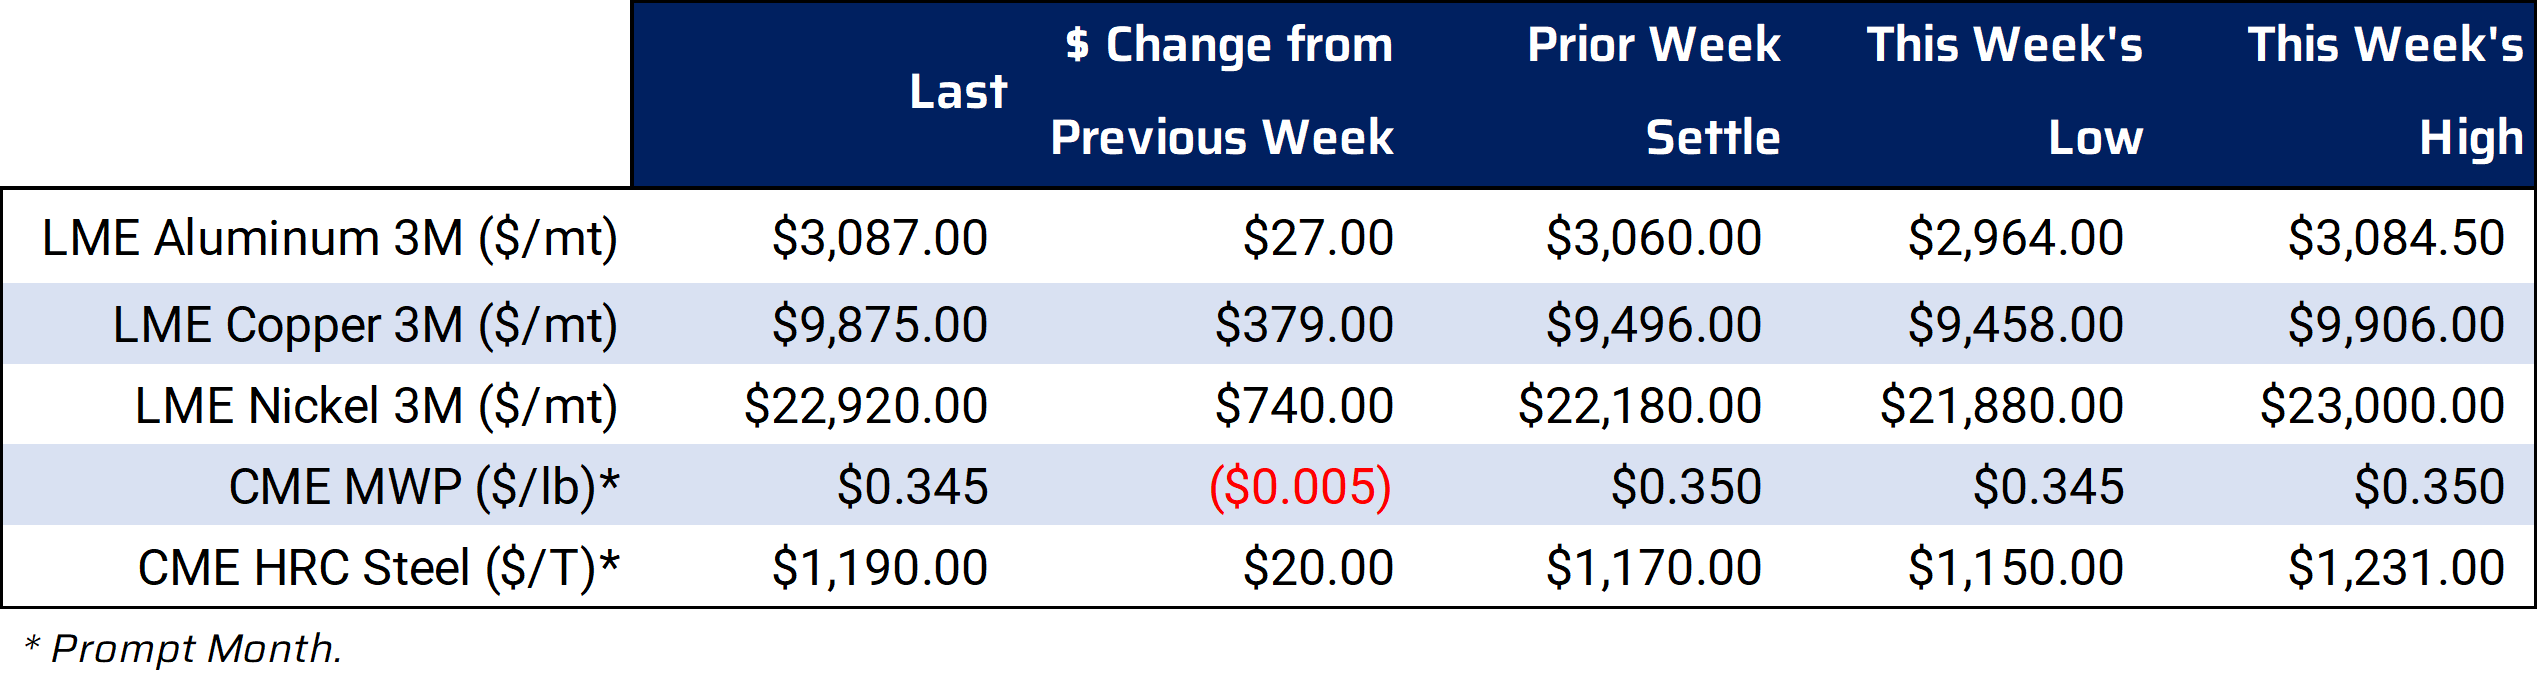Viewport: 2538px width, 691px height.
Task: Click the $23,000.00 nickel weekly high
Action: point(2383,406)
